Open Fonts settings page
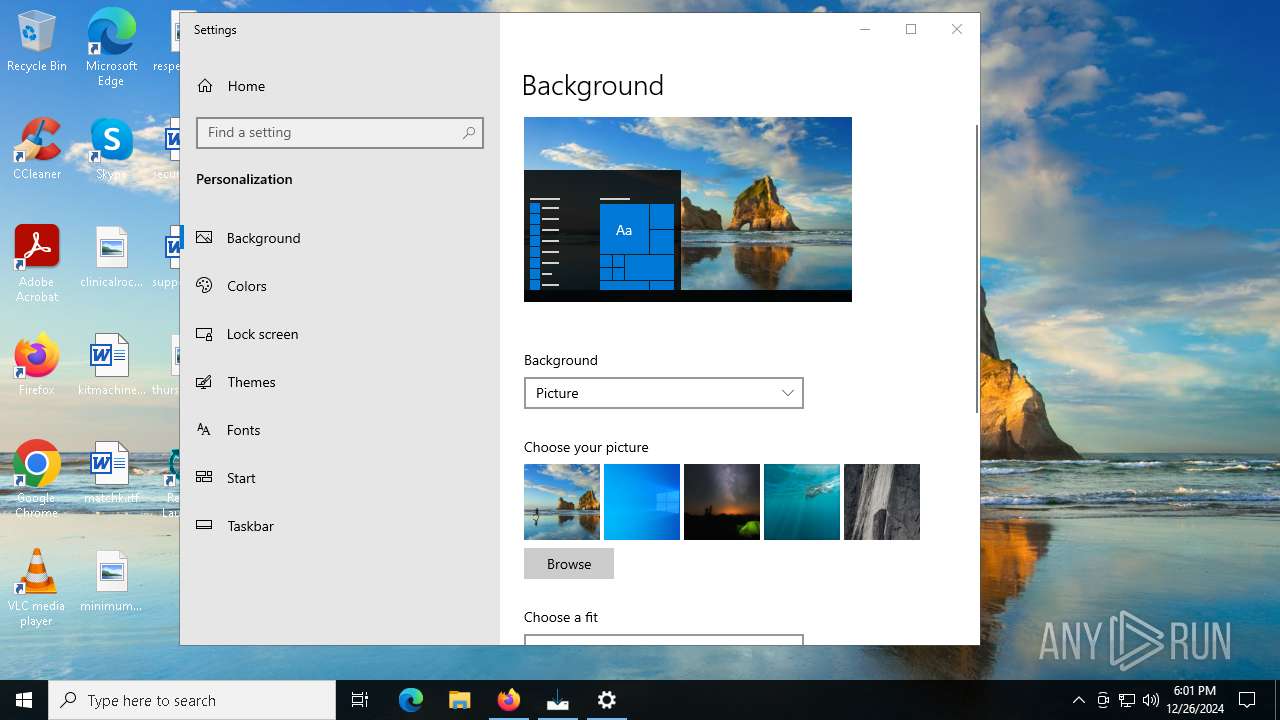Image resolution: width=1280 pixels, height=720 pixels. tap(339, 430)
